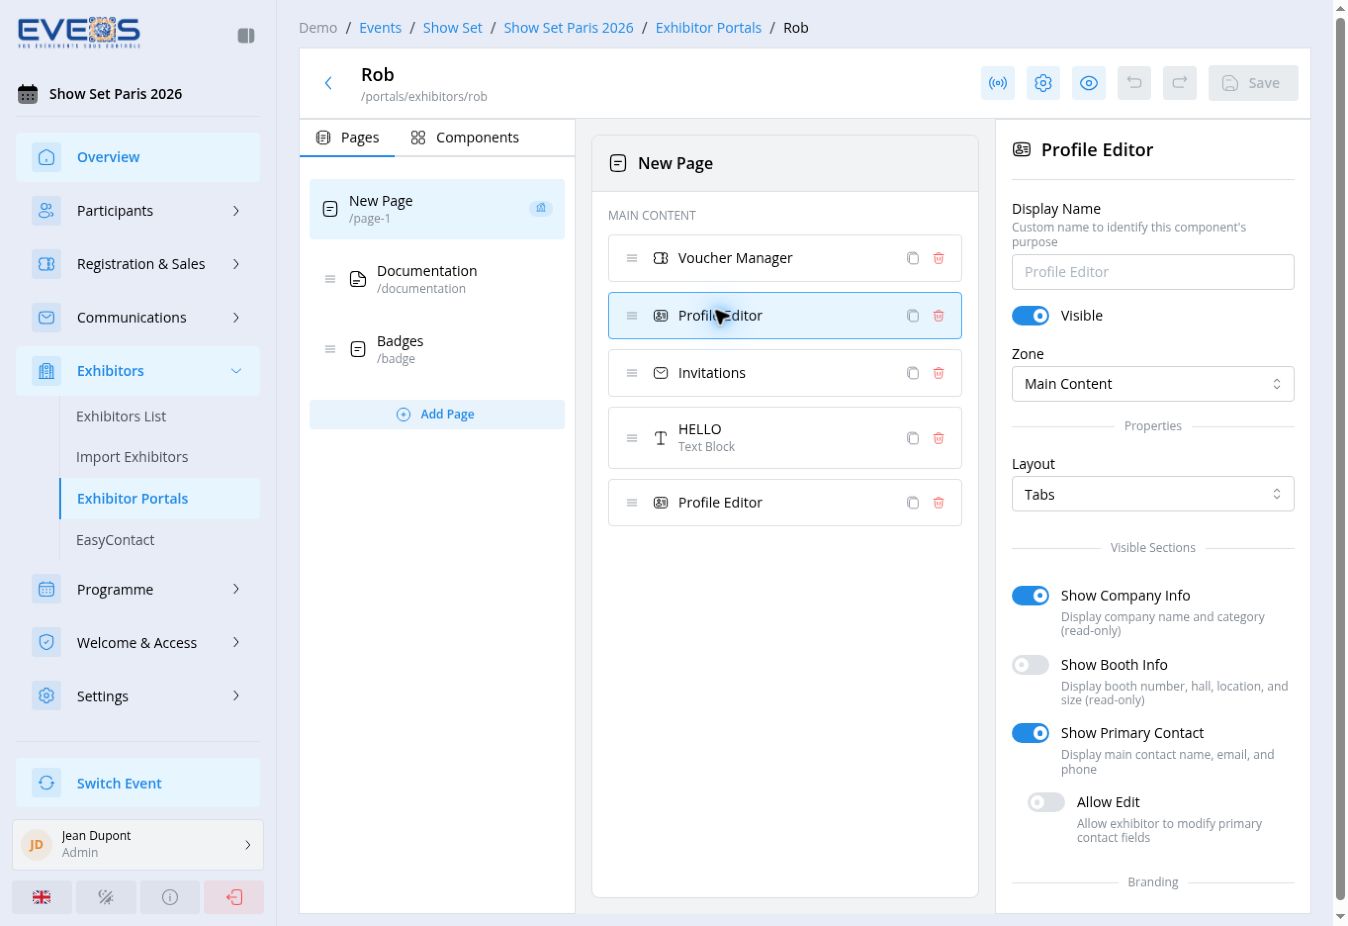Click the back arrow beside Rob

[x=328, y=83]
